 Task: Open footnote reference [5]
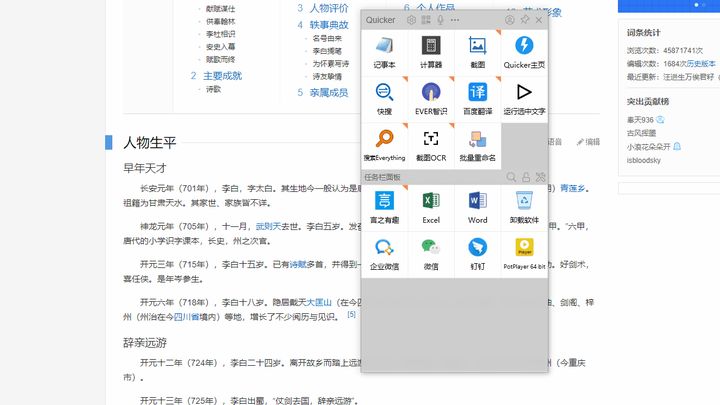coord(351,315)
